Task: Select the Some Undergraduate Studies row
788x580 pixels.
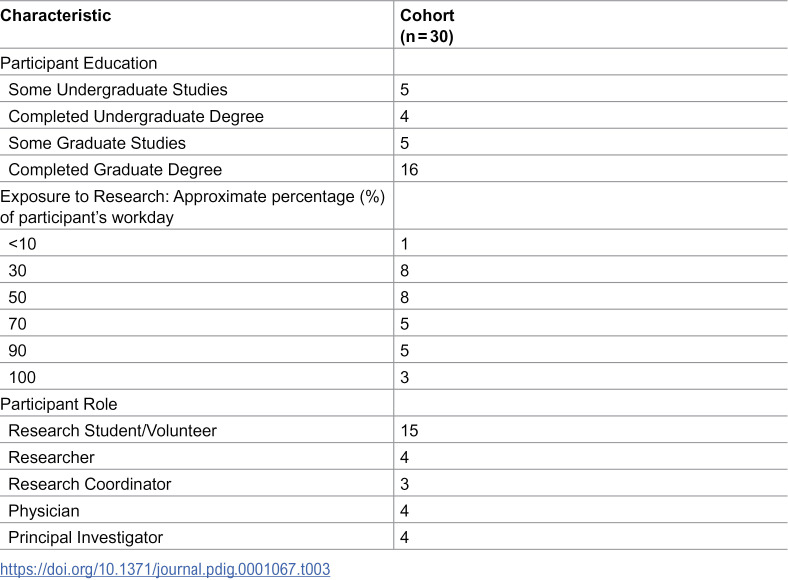Action: click(x=394, y=89)
